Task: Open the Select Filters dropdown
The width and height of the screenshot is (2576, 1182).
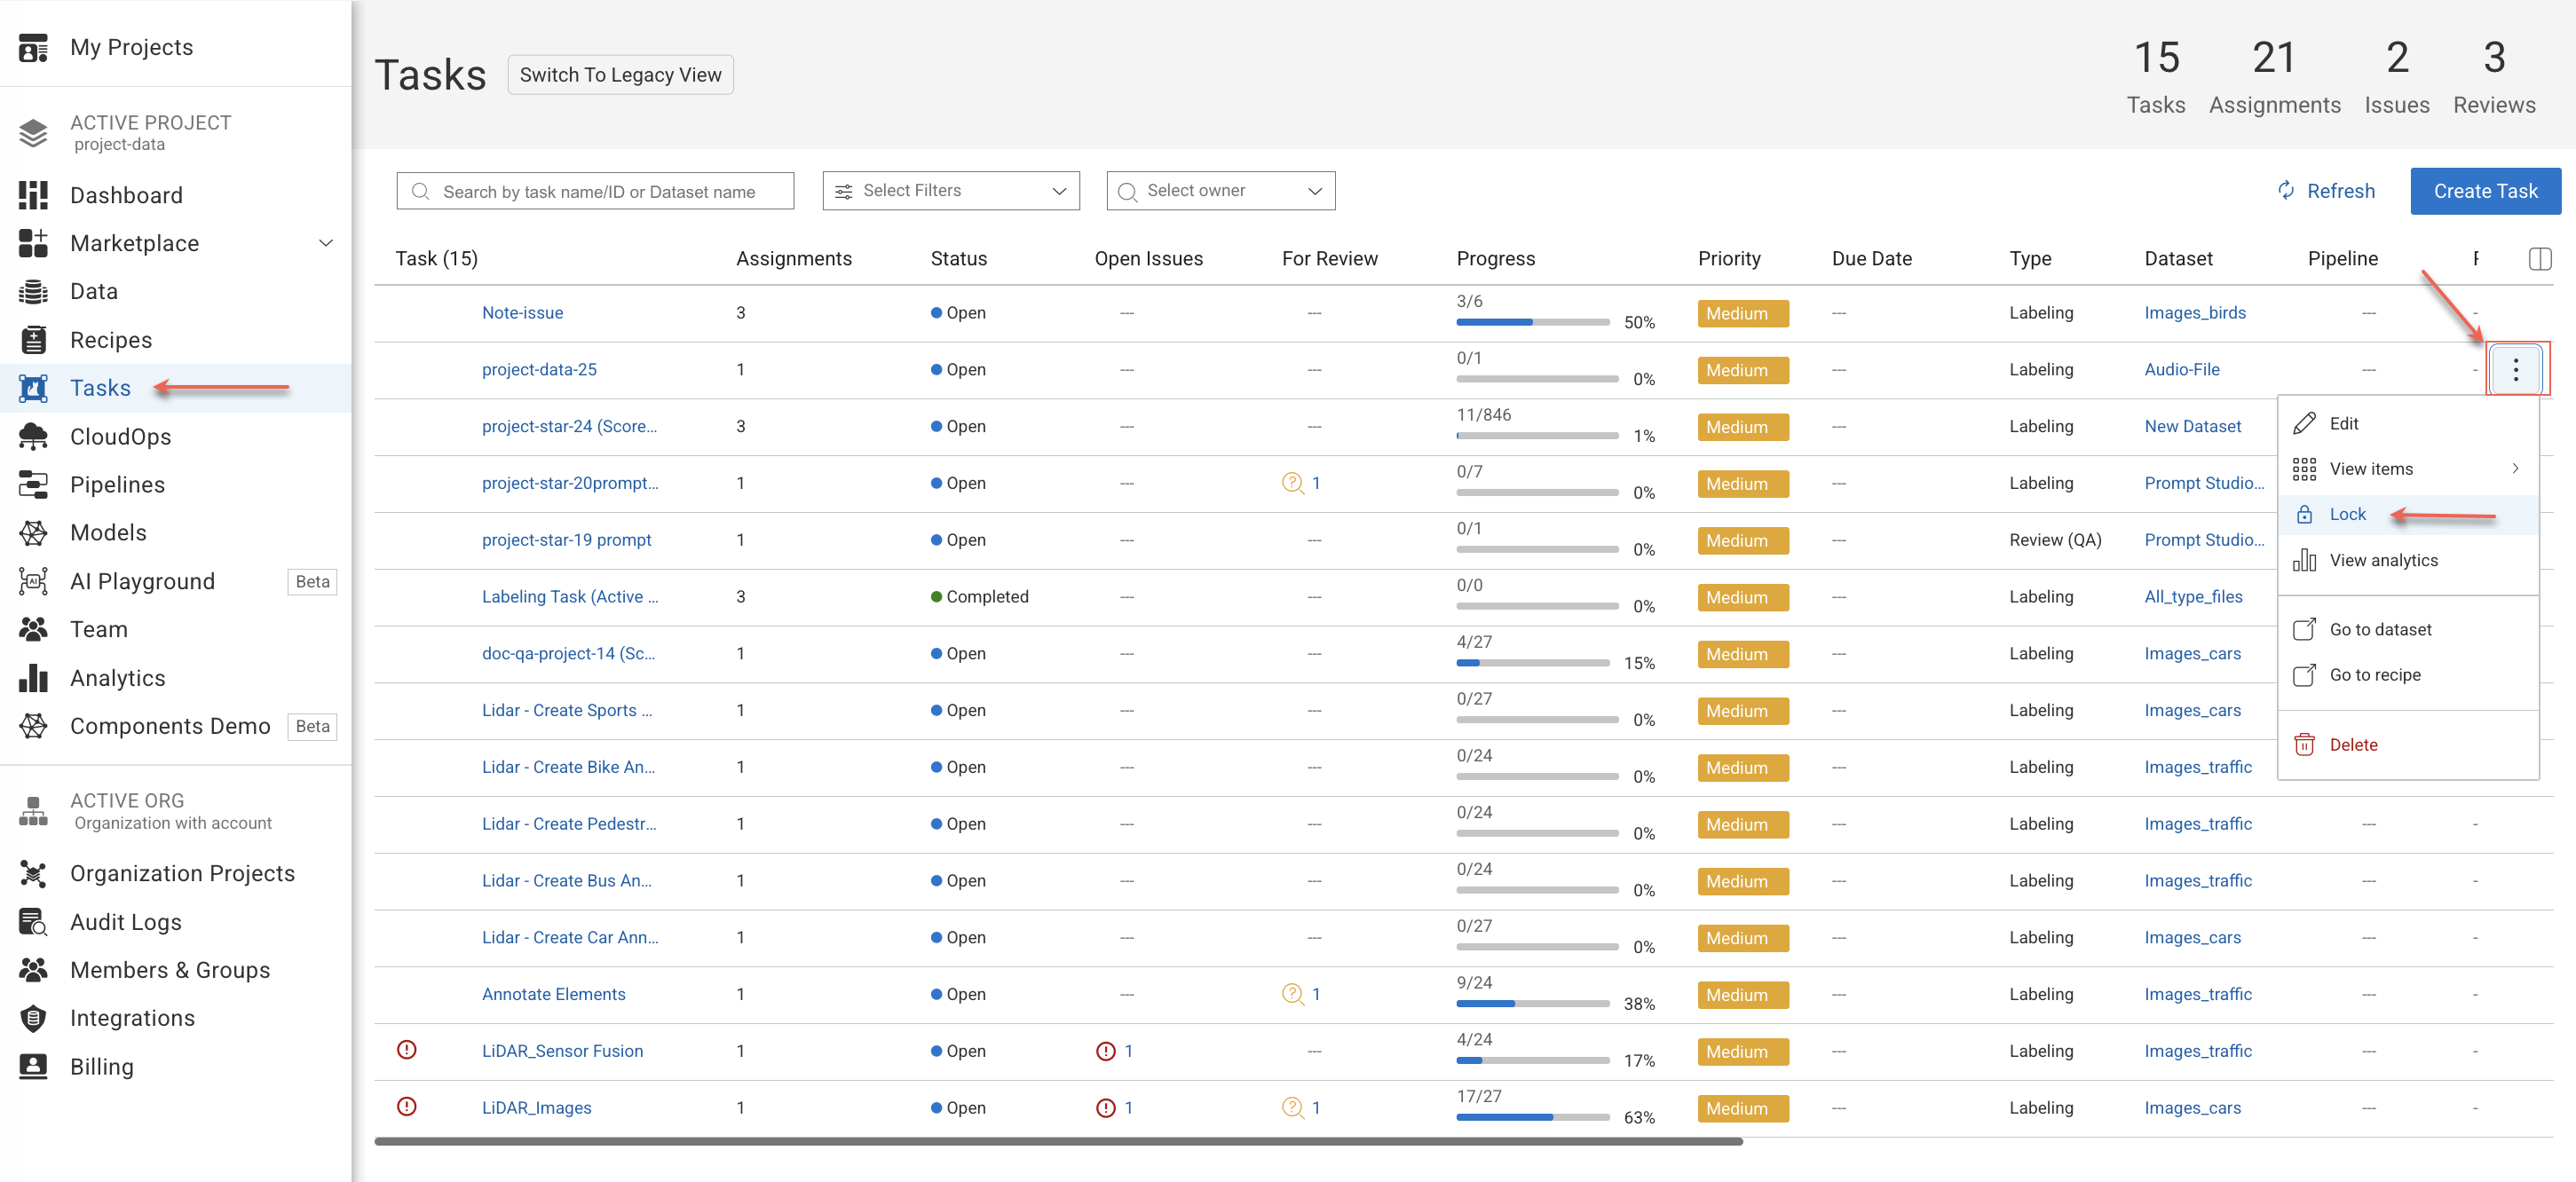Action: (950, 191)
